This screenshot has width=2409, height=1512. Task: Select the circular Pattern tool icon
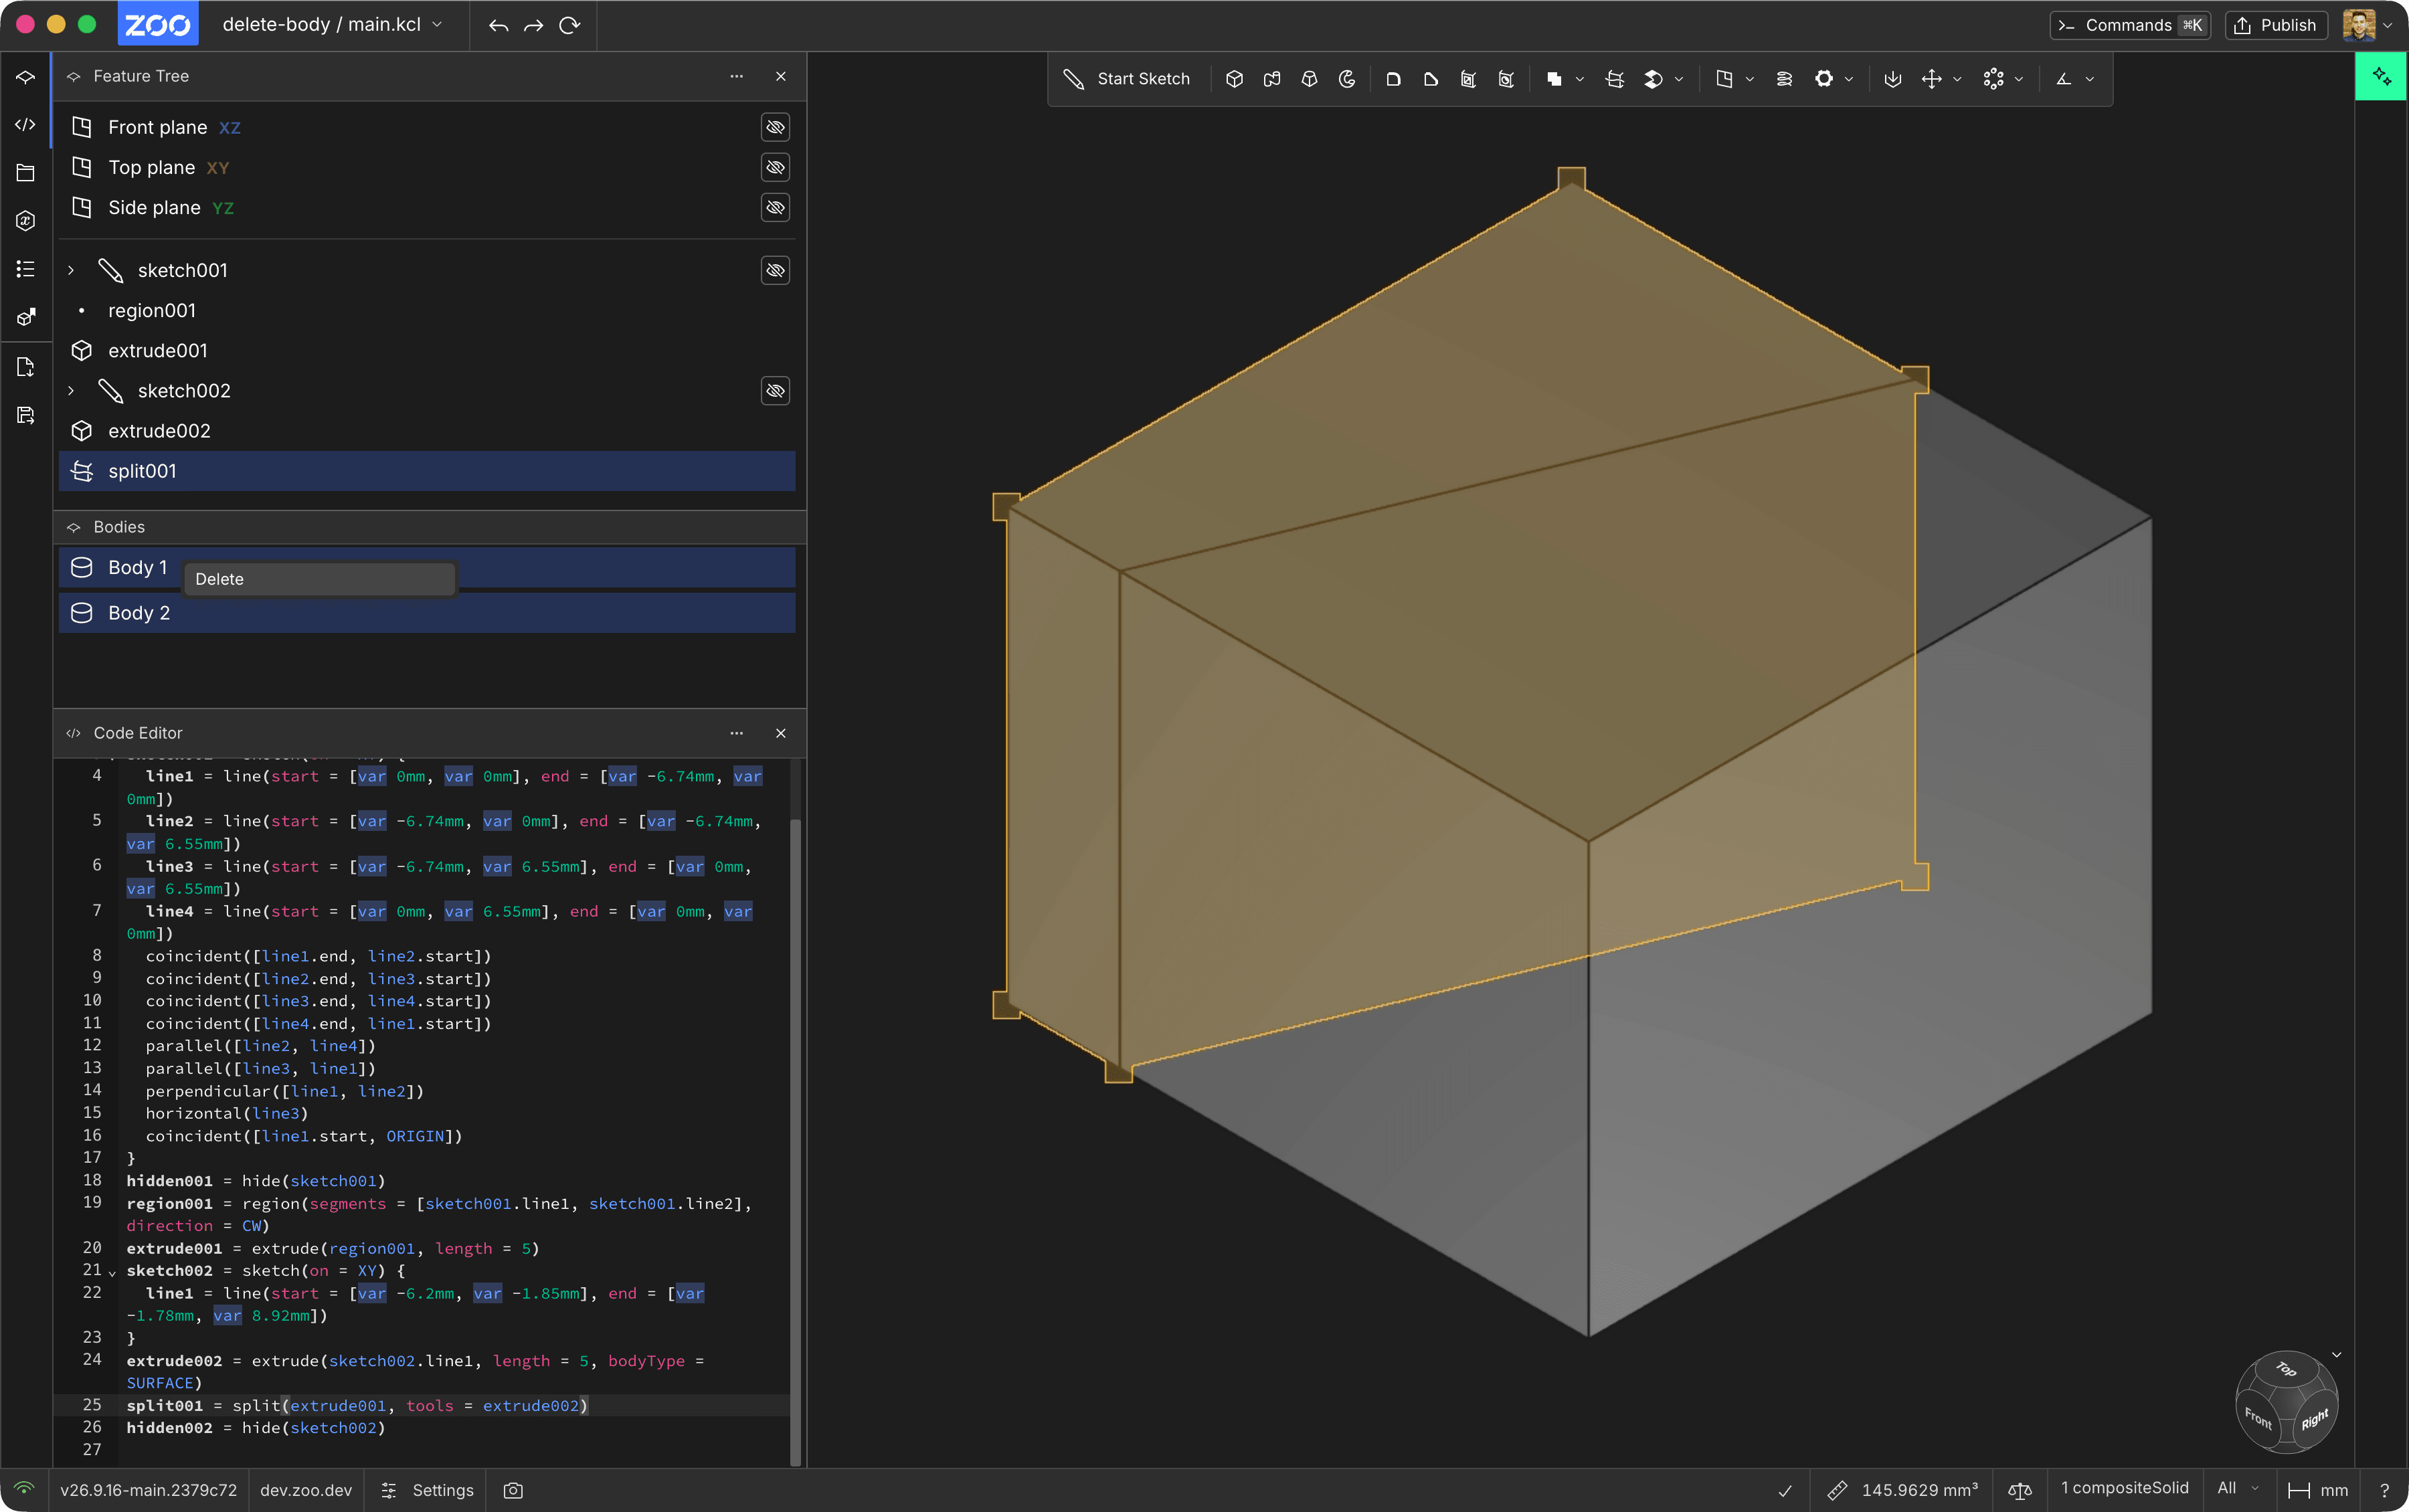(1993, 79)
